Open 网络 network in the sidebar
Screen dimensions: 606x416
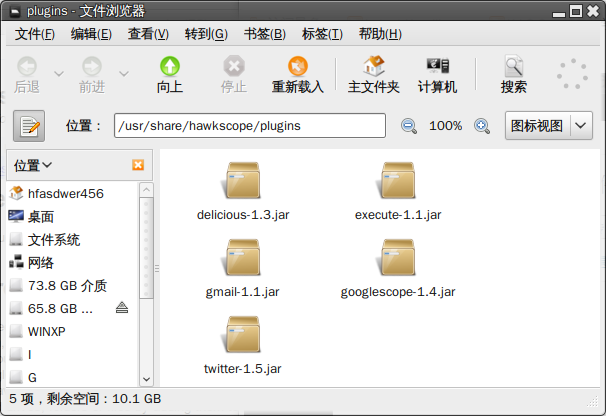point(73,263)
